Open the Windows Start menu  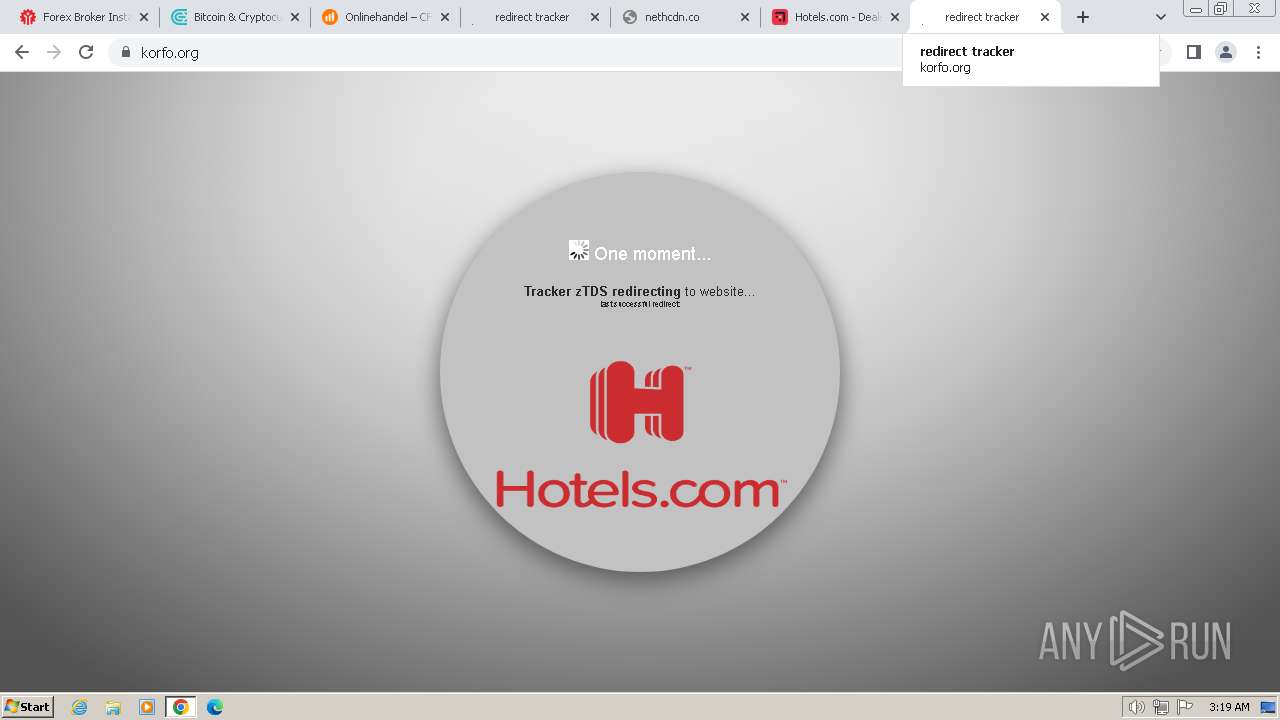click(x=28, y=706)
